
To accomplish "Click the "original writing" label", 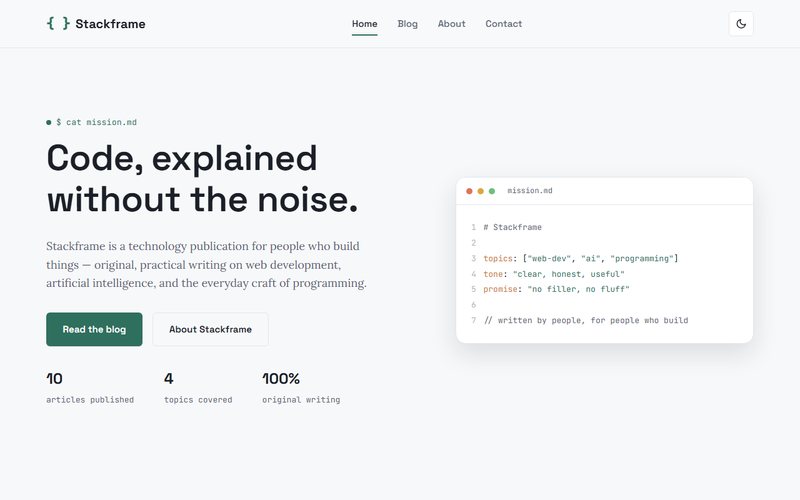I will pyautogui.click(x=301, y=399).
